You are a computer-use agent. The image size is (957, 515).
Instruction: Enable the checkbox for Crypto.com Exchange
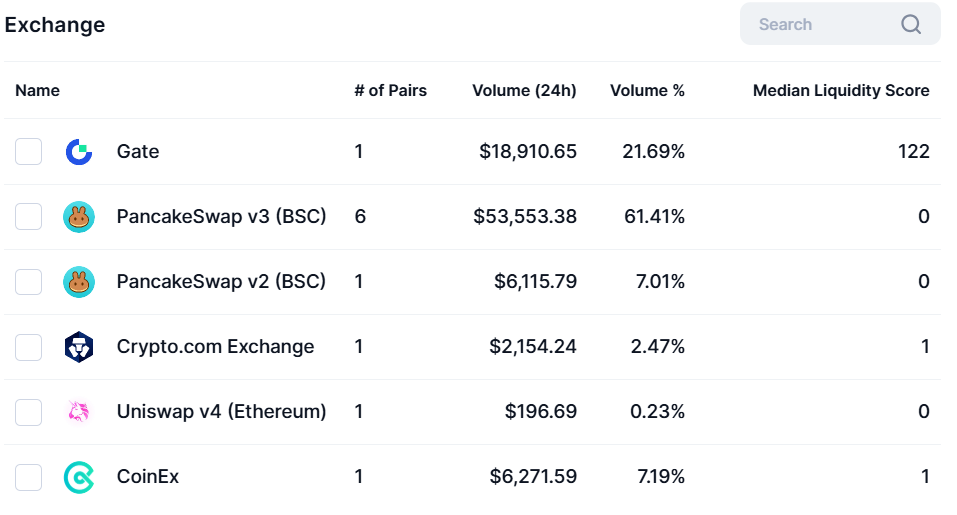click(29, 347)
